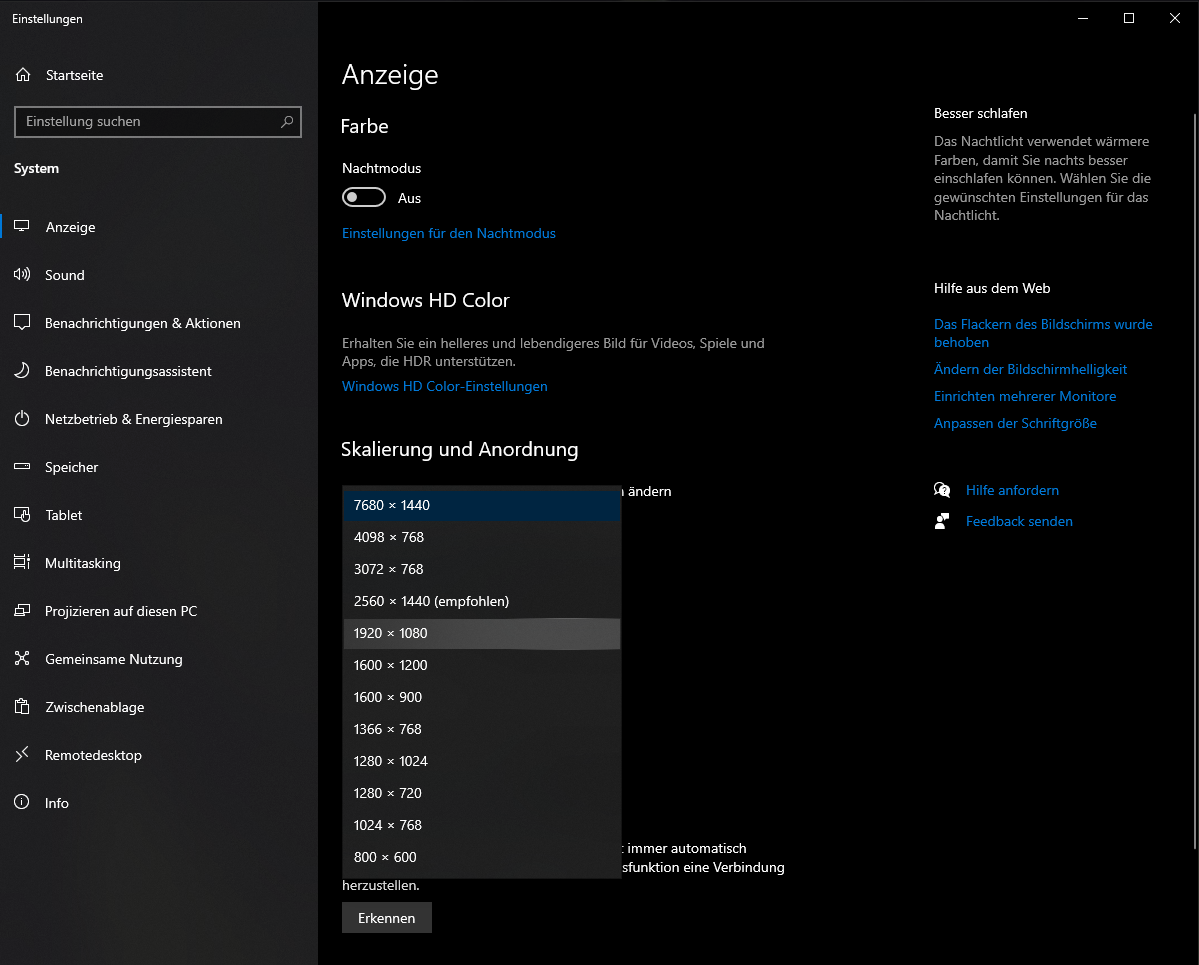The width and height of the screenshot is (1199, 965).
Task: Select resolution 4098 × 768
Action: [482, 538]
